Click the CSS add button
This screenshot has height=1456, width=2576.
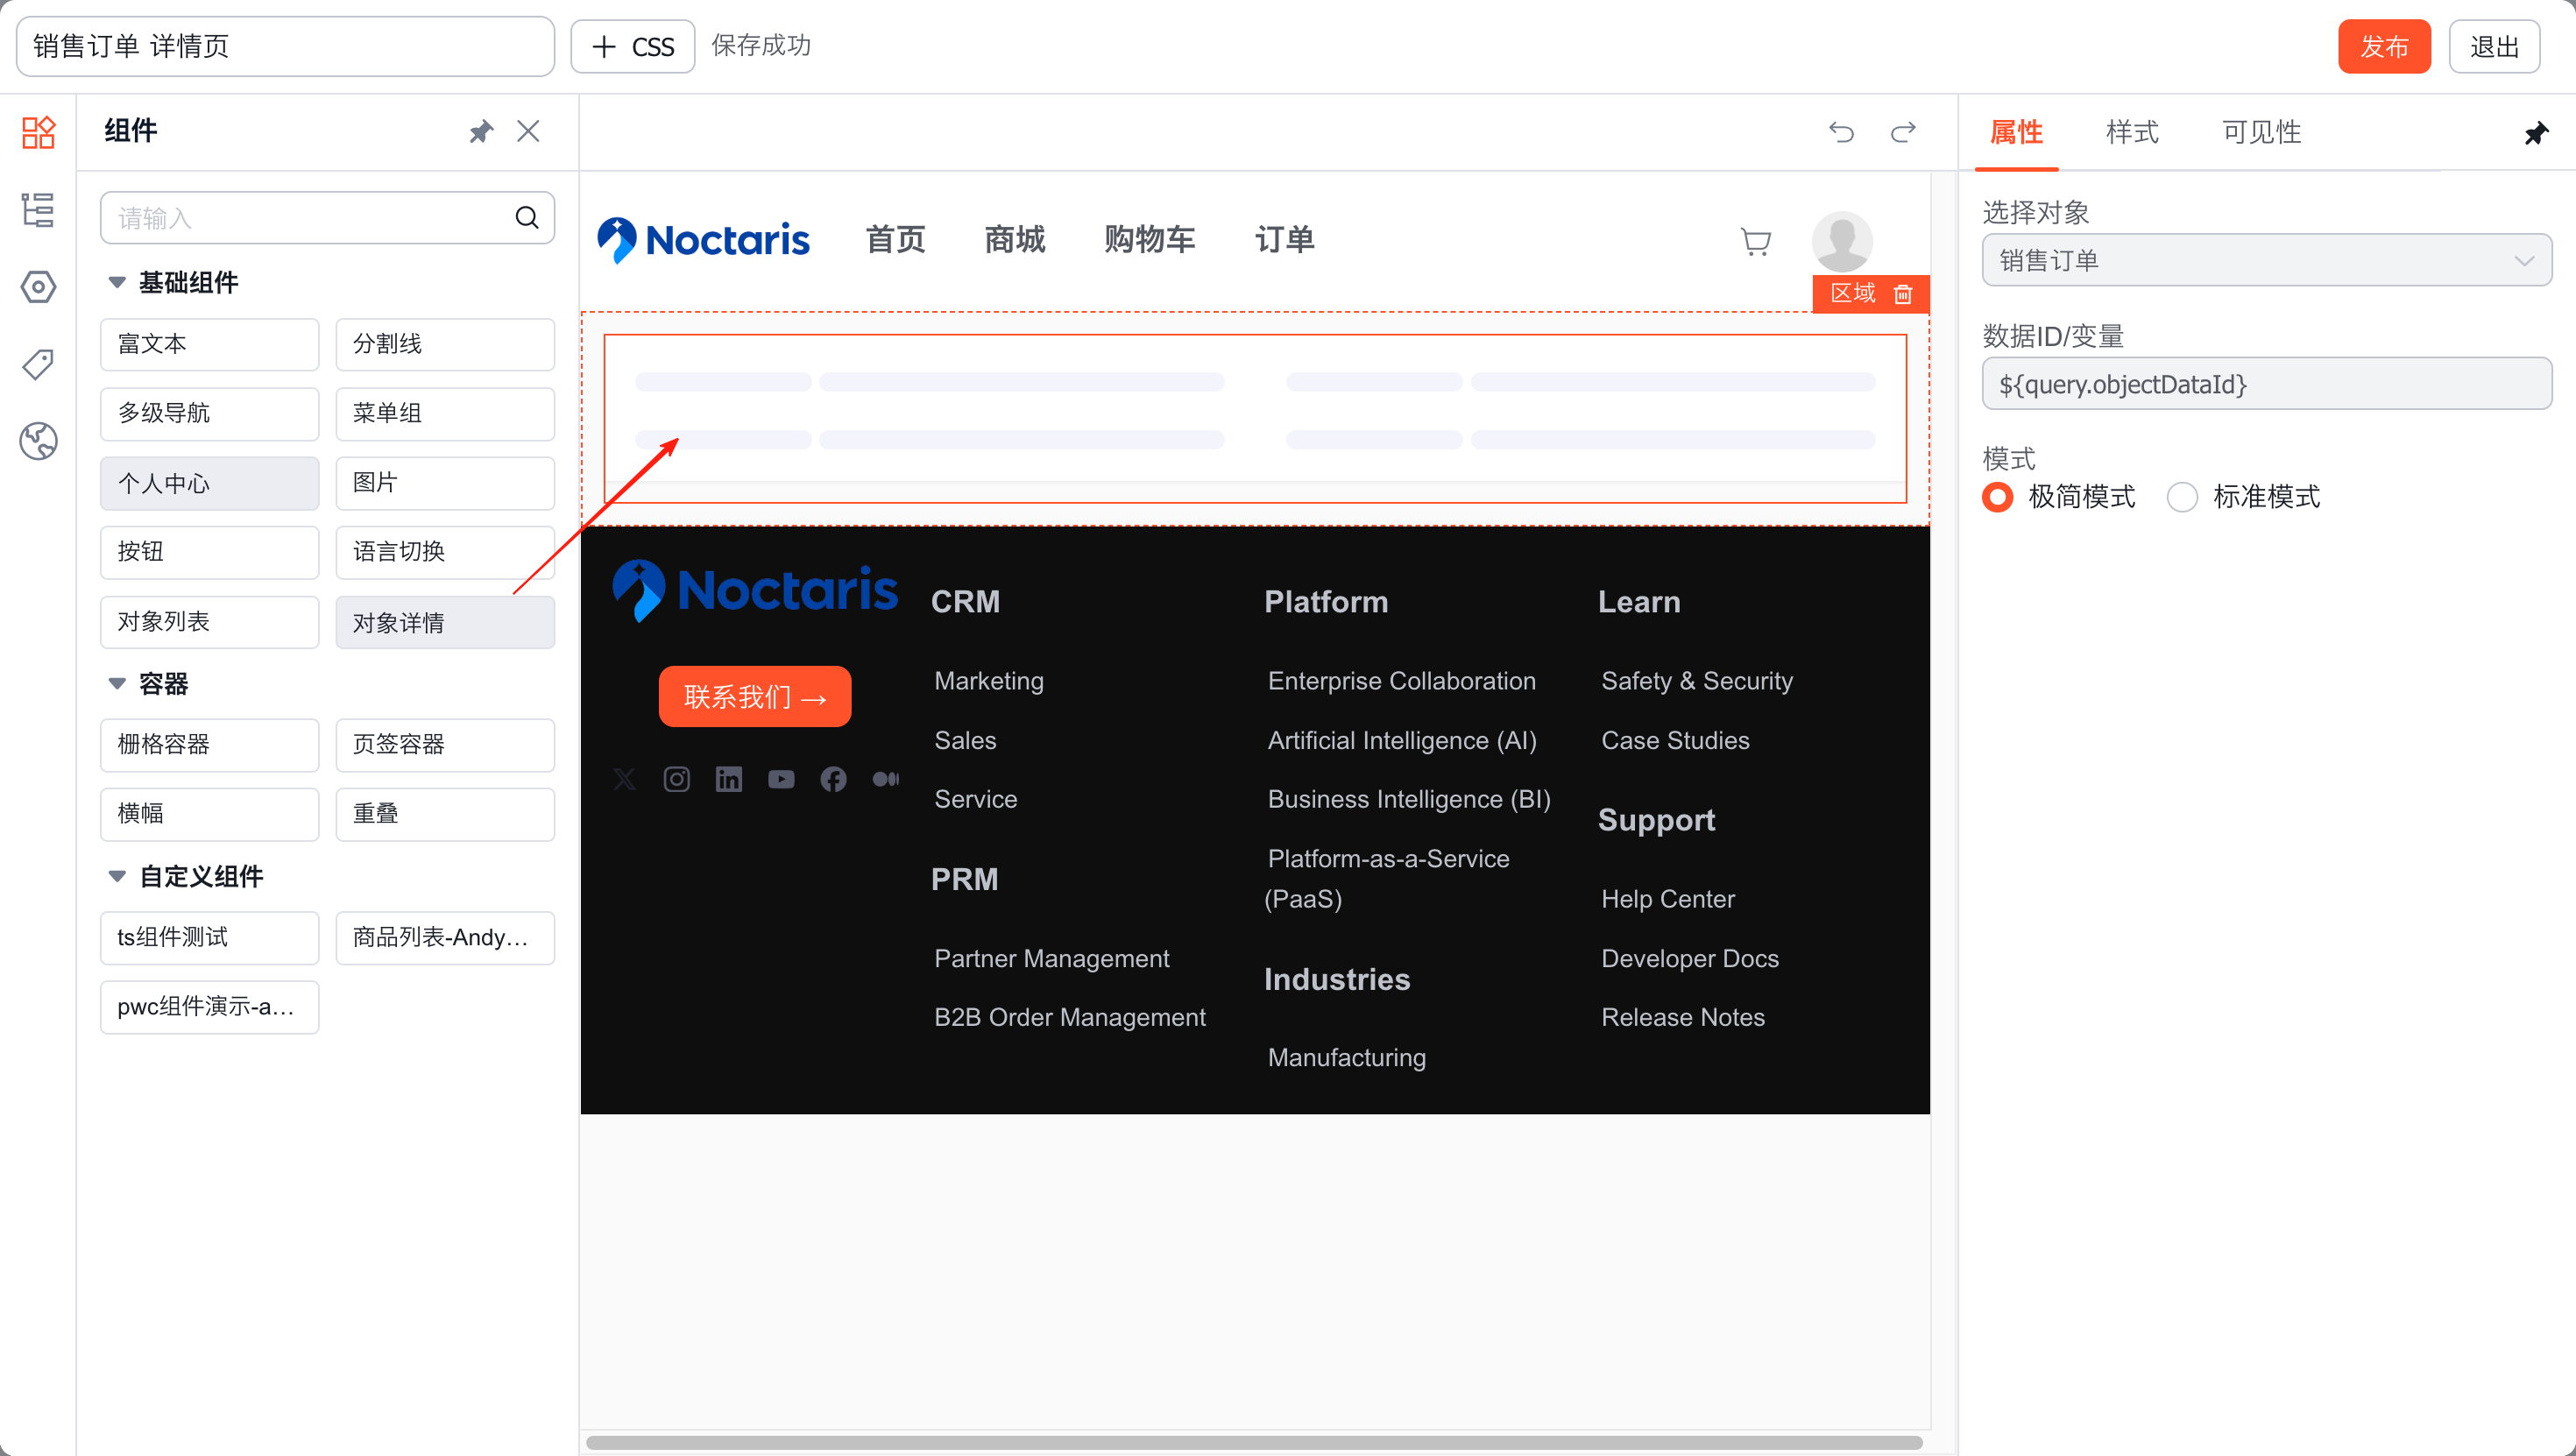633,46
